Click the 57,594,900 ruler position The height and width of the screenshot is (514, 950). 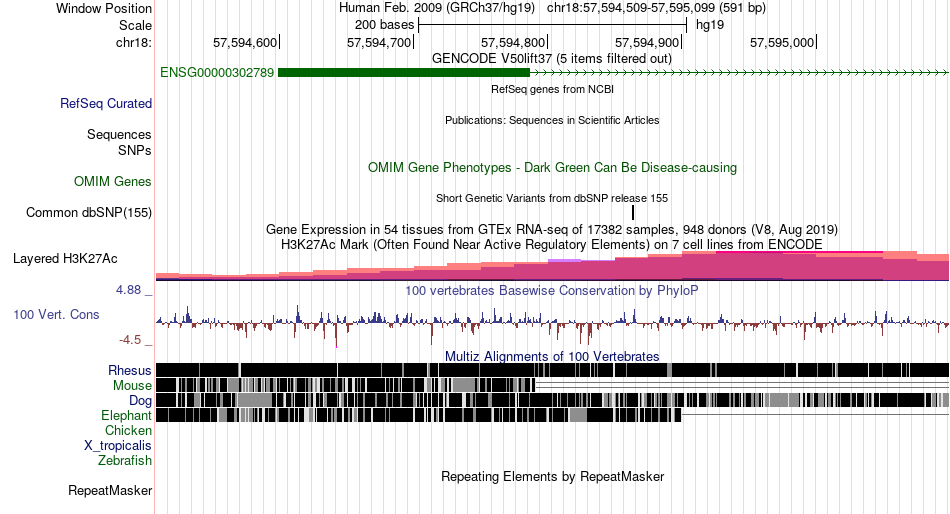point(648,42)
